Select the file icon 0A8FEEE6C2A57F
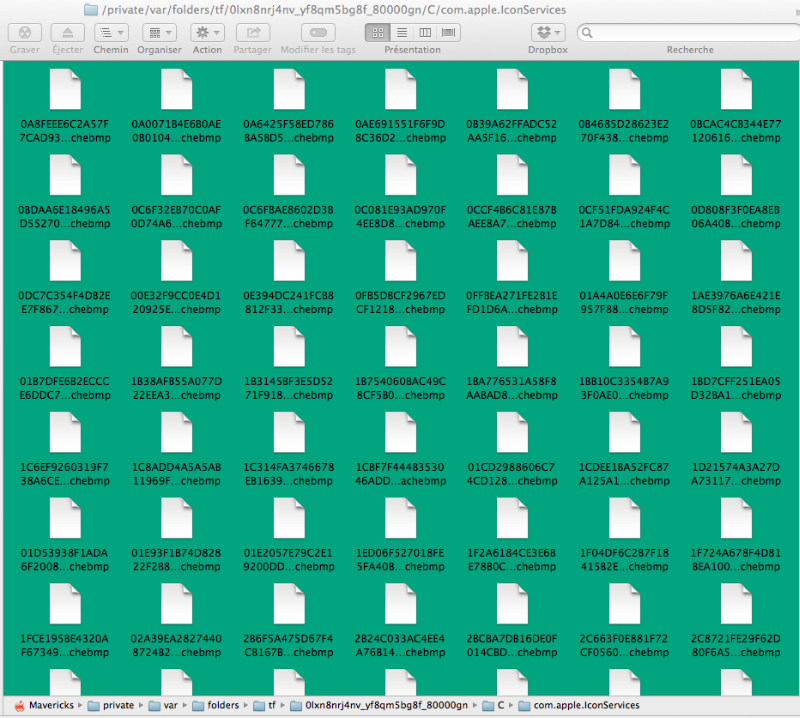This screenshot has width=800, height=718. click(x=65, y=90)
